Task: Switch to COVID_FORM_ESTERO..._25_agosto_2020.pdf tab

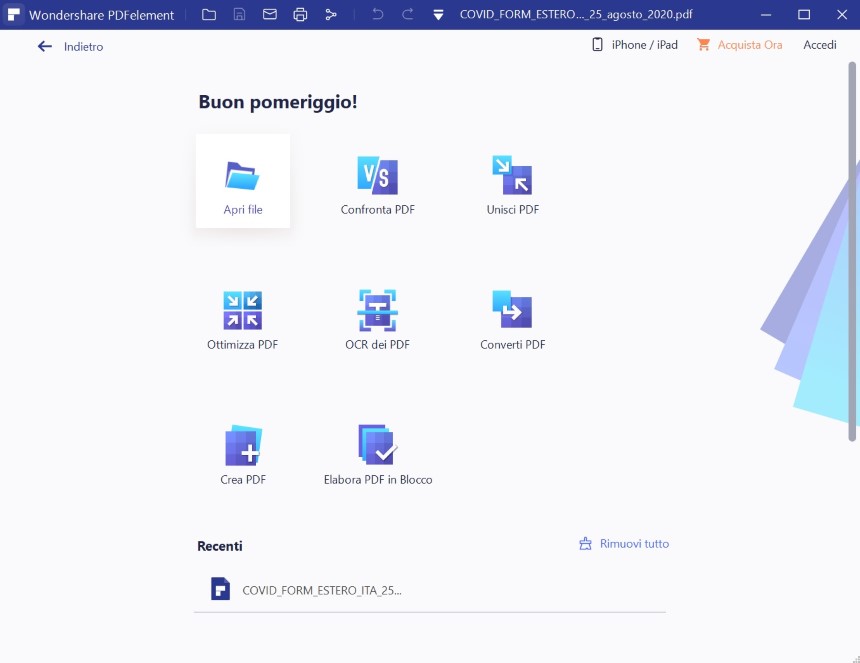Action: [x=576, y=15]
